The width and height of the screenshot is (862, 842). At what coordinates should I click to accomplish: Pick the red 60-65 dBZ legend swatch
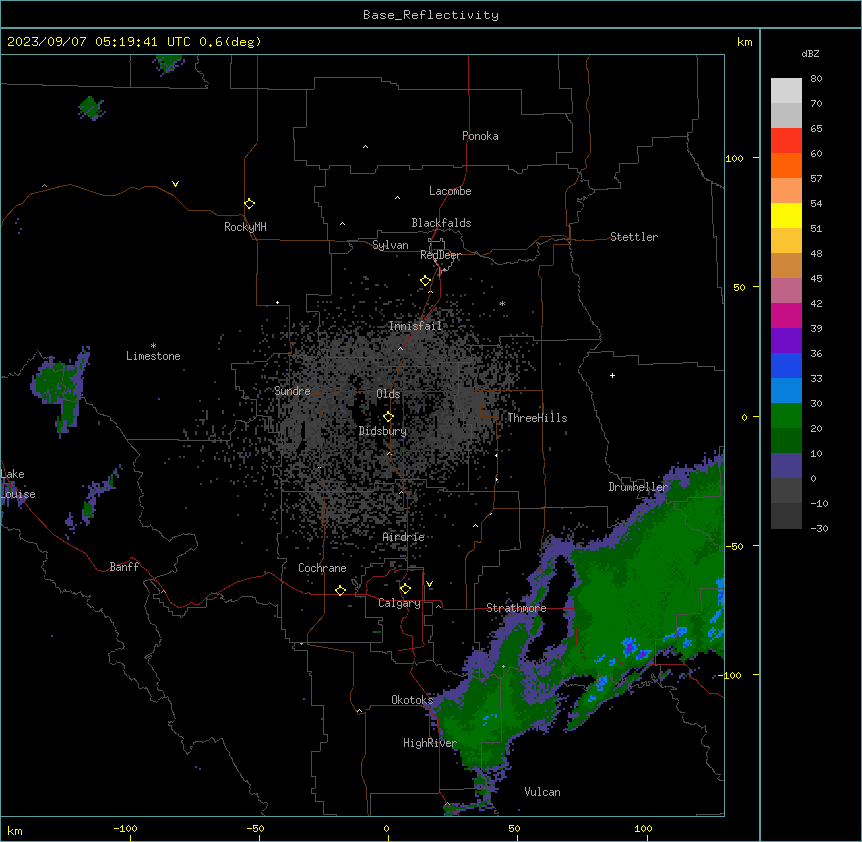click(x=786, y=141)
